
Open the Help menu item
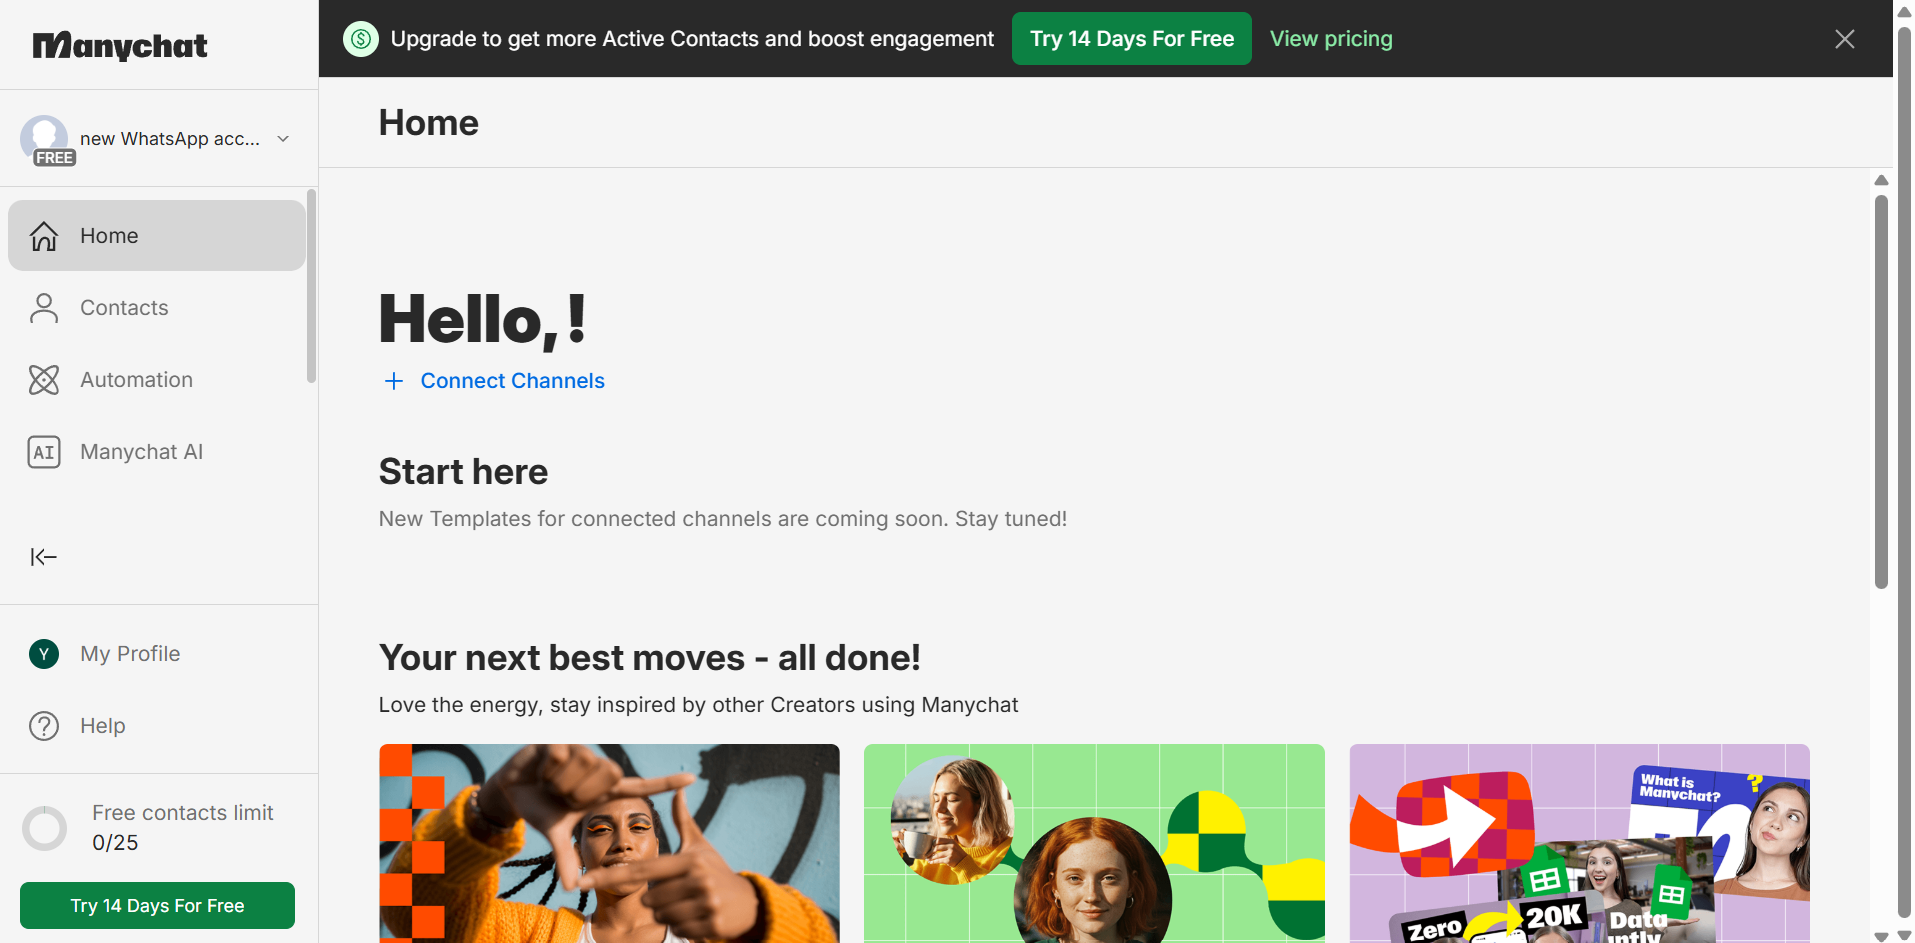[157, 726]
